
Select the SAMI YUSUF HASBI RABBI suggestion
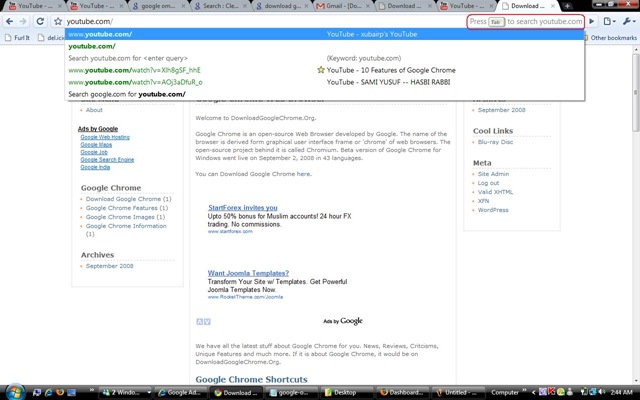pos(396,82)
